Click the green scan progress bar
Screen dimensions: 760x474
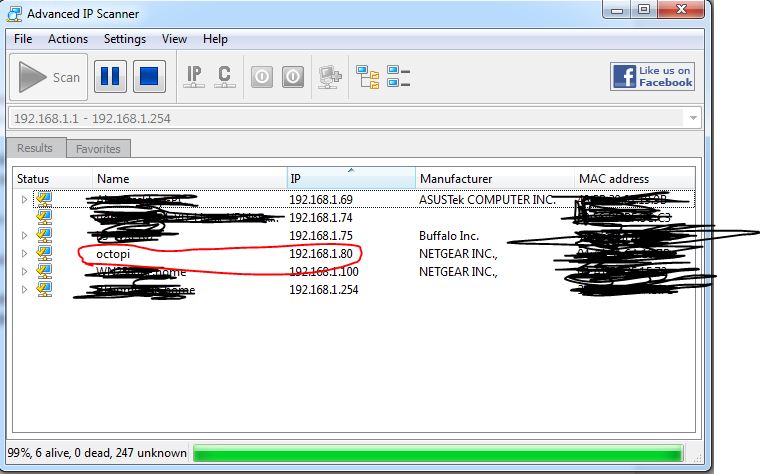tap(438, 453)
